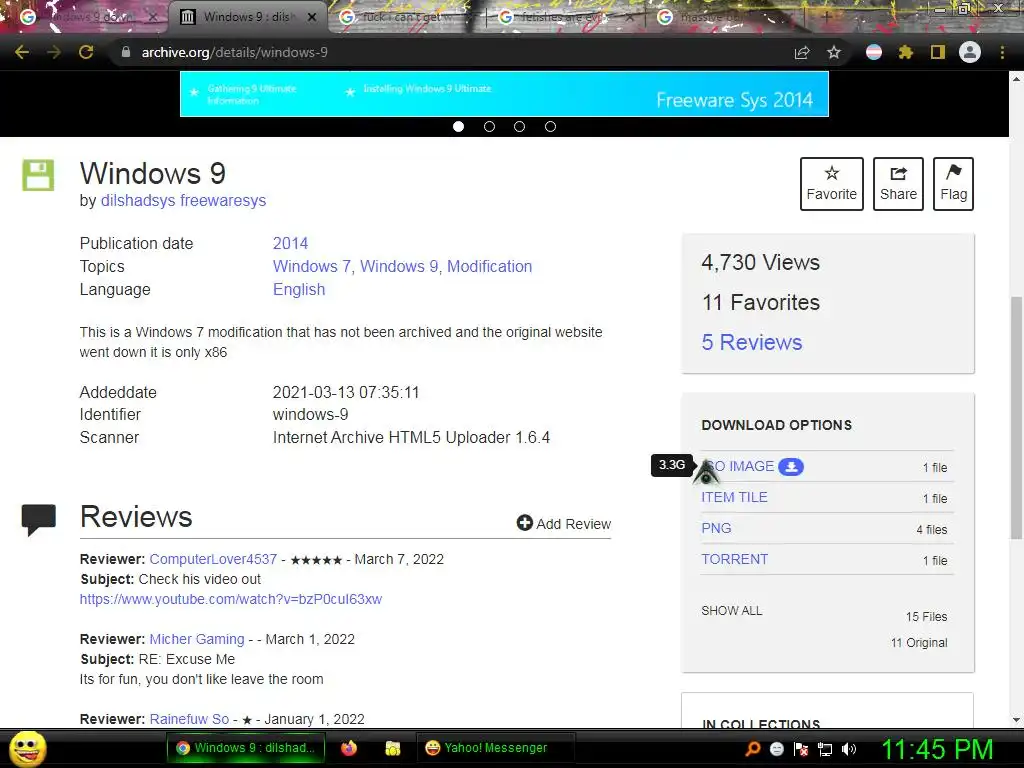Jump to 5 Reviews link
The image size is (1024, 768).
[x=752, y=342]
